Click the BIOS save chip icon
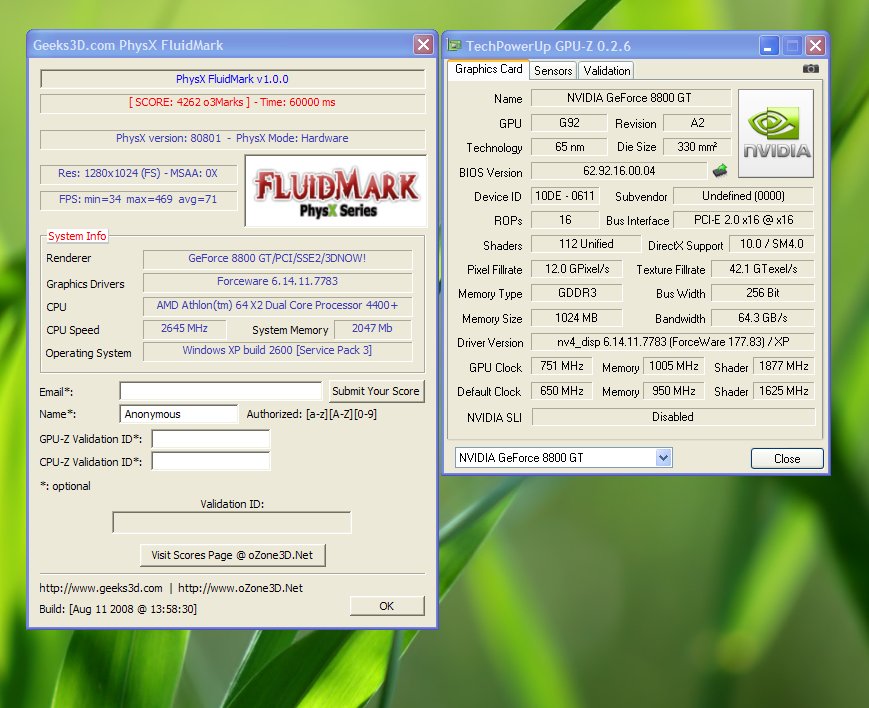 pos(720,171)
